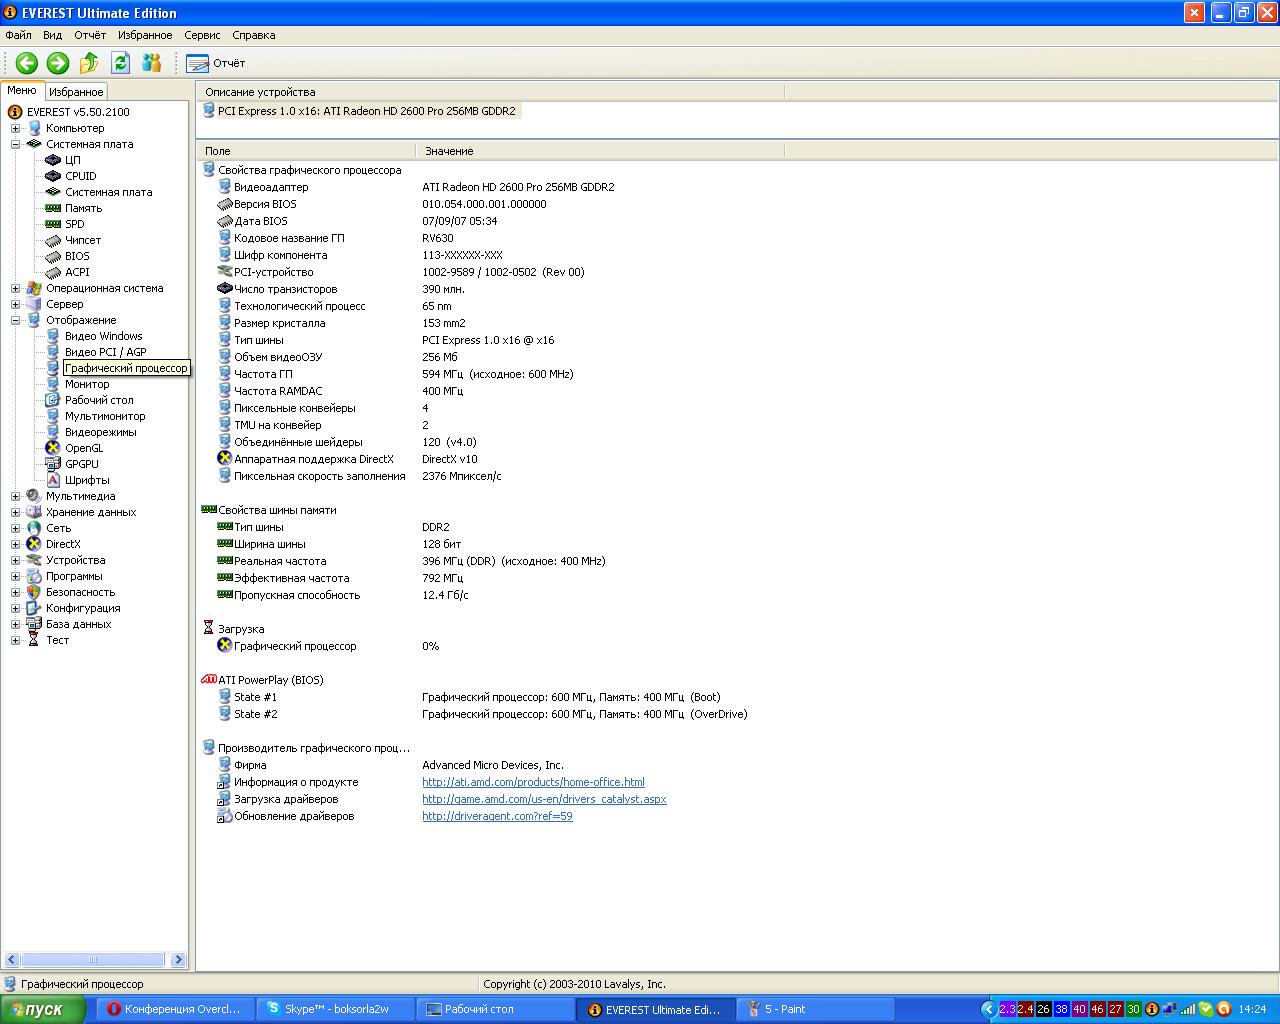Open the Отчёт menu in the menu bar
Screen dimensions: 1280x1024
[x=90, y=35]
